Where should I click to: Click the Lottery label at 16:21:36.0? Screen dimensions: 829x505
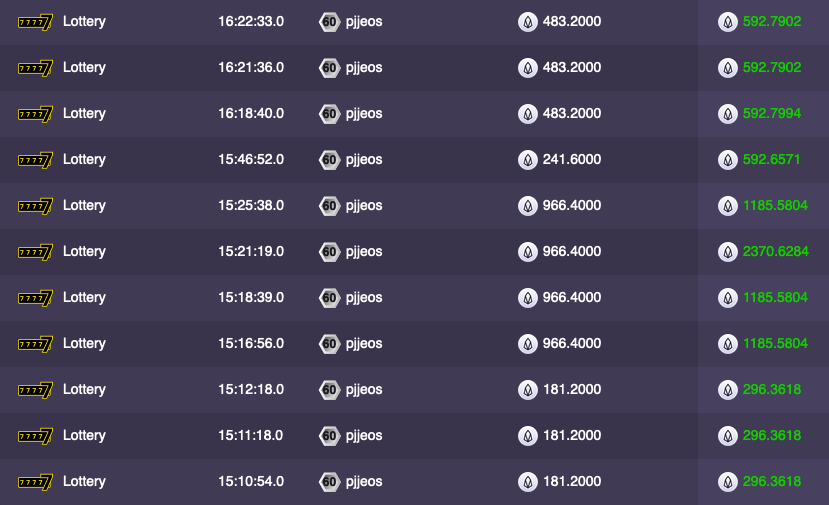(x=84, y=68)
